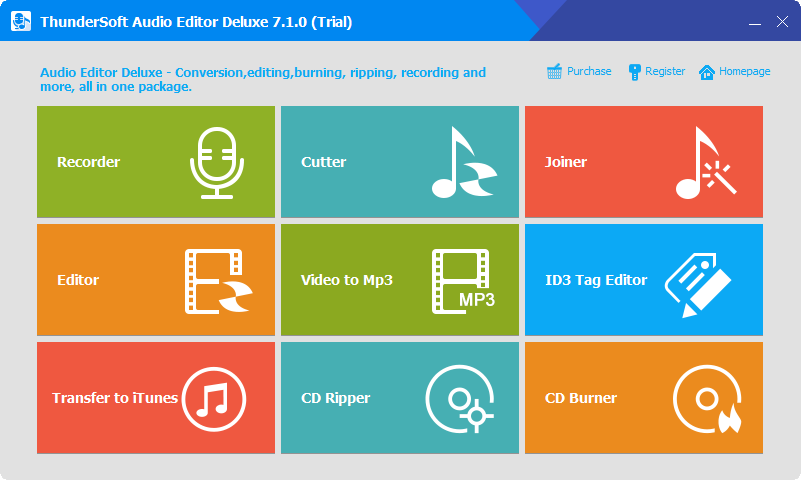Screen dimensions: 801x480
Task: Click the Recorder microphone icon
Action: click(217, 162)
